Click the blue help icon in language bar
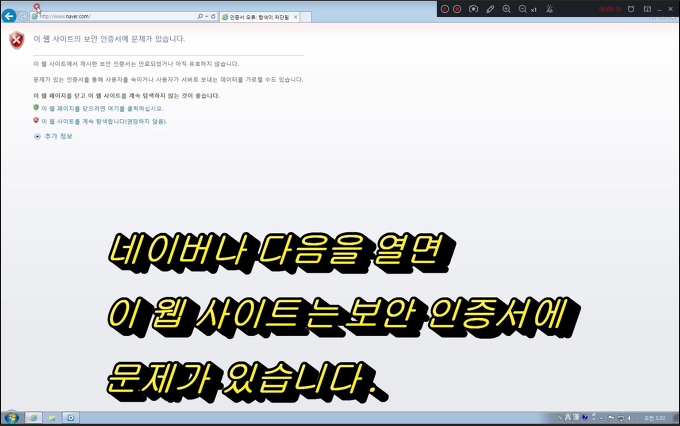680x426 pixels. tap(585, 417)
